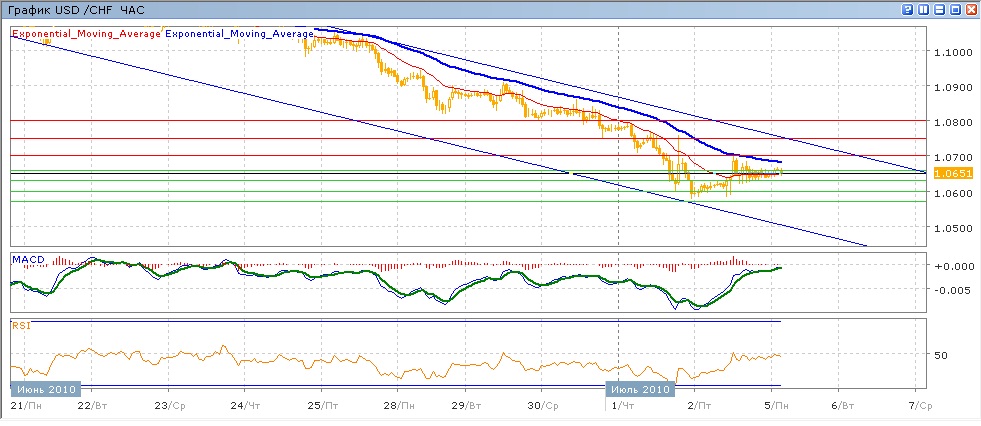981x426 pixels.
Task: Click the 29/Вт date on time axis
Action: [x=470, y=406]
